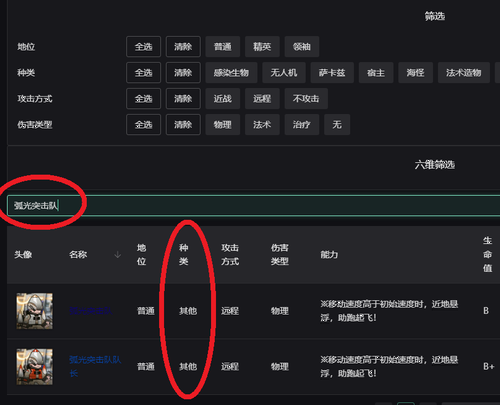Toggle the 感染生物 type filter
The width and height of the screenshot is (500, 405).
click(x=231, y=73)
